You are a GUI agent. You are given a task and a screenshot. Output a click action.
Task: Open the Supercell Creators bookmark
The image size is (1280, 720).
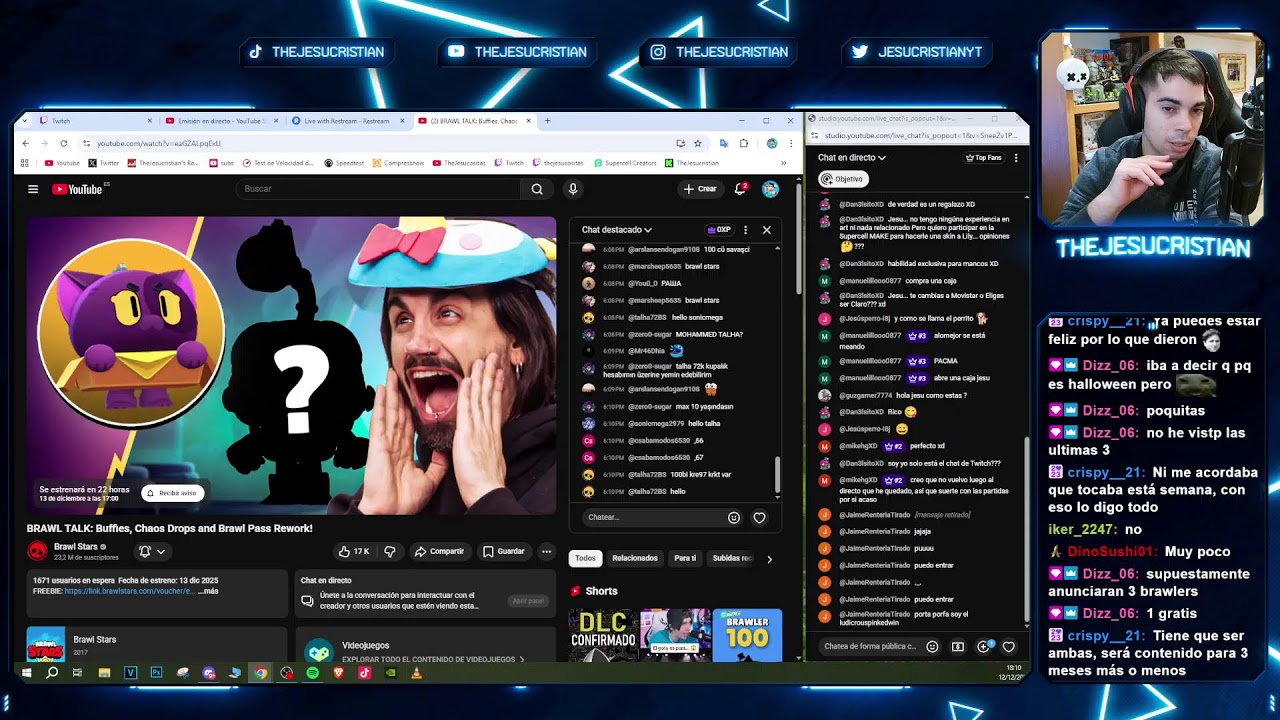(625, 163)
